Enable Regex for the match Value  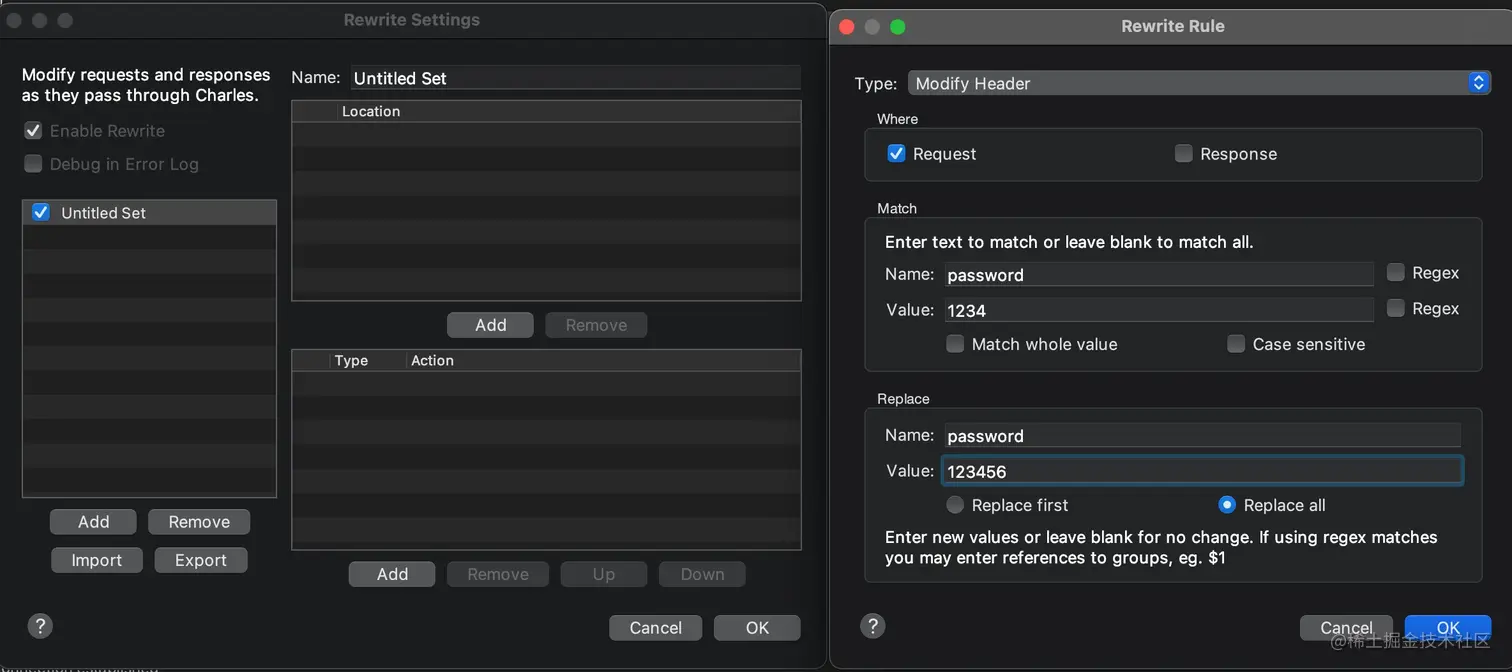(1395, 308)
